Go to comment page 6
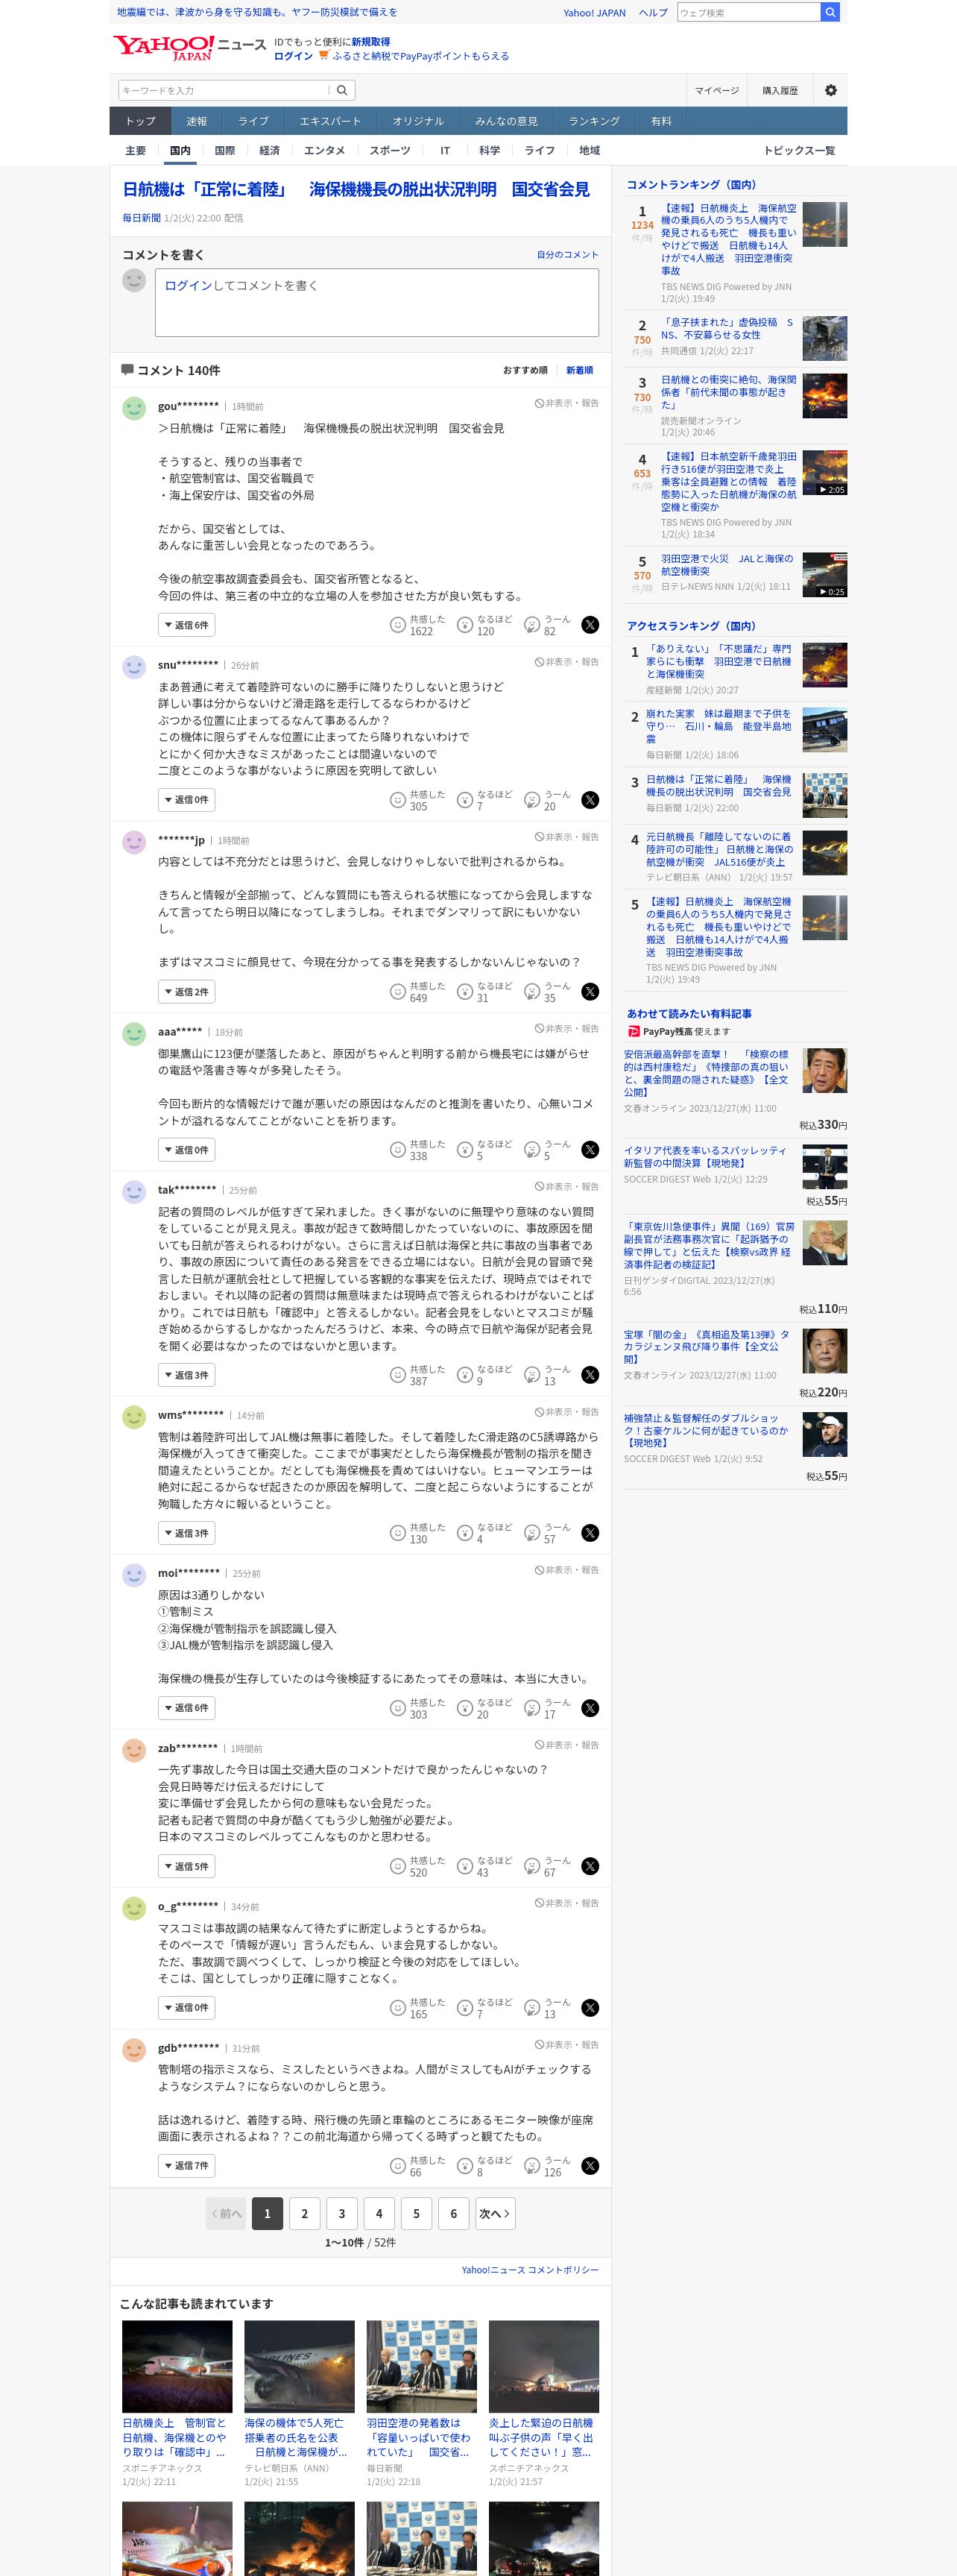 coord(453,2214)
